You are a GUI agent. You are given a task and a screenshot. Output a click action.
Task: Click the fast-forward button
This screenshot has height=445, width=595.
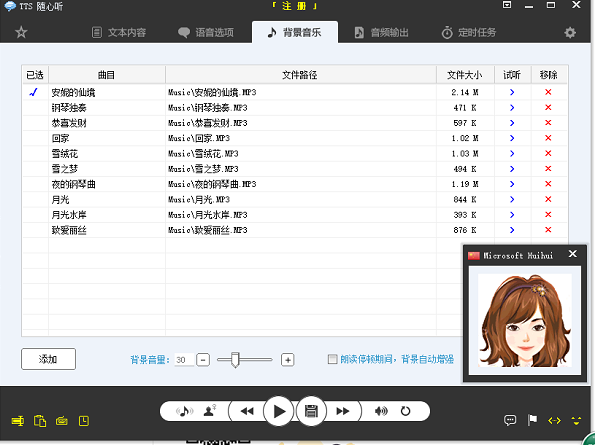click(x=343, y=411)
